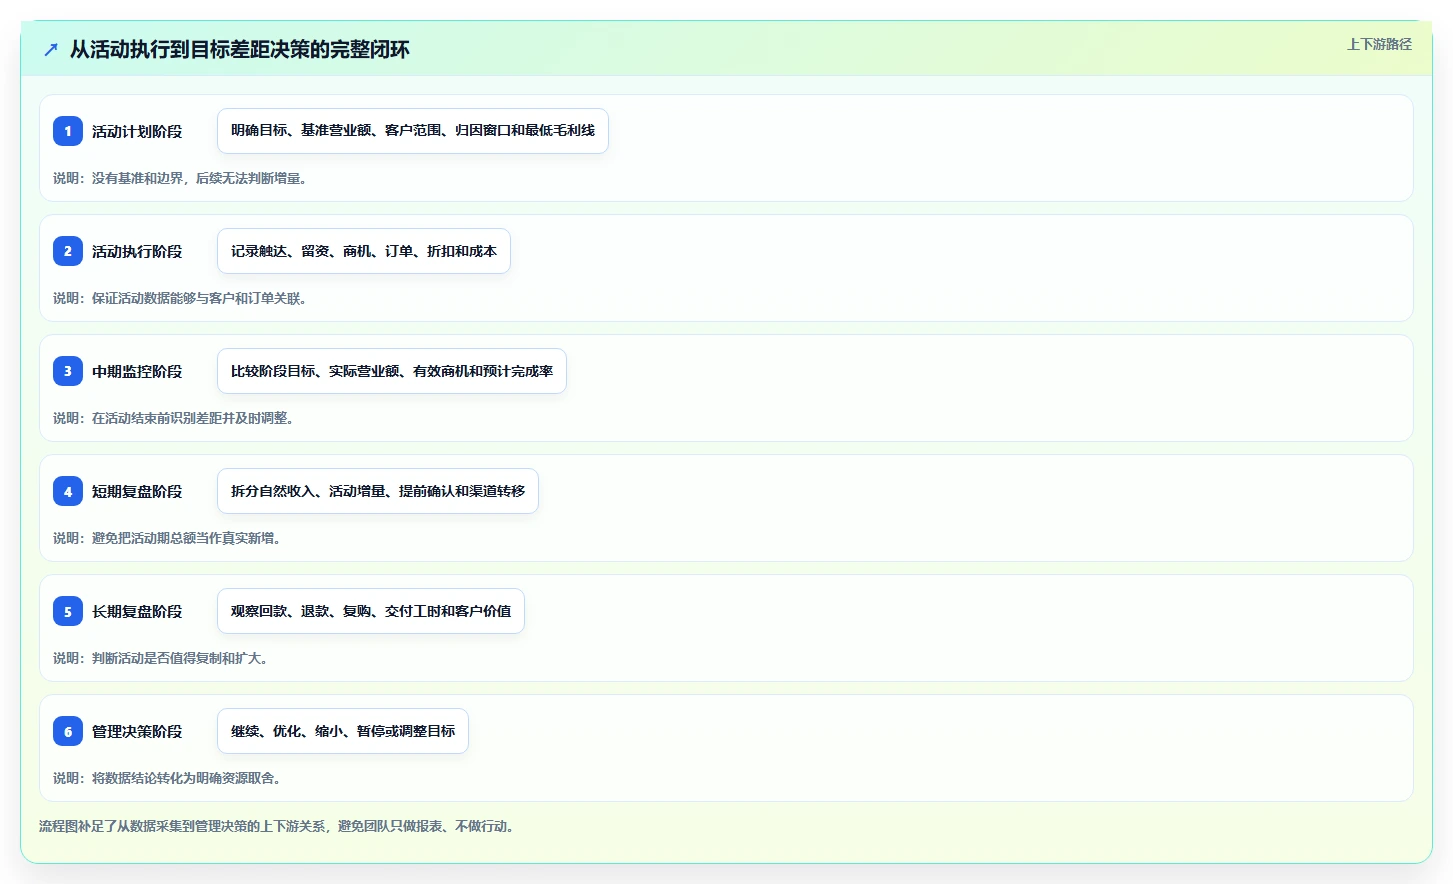Select the 活动执行阶段 heading

(x=137, y=251)
